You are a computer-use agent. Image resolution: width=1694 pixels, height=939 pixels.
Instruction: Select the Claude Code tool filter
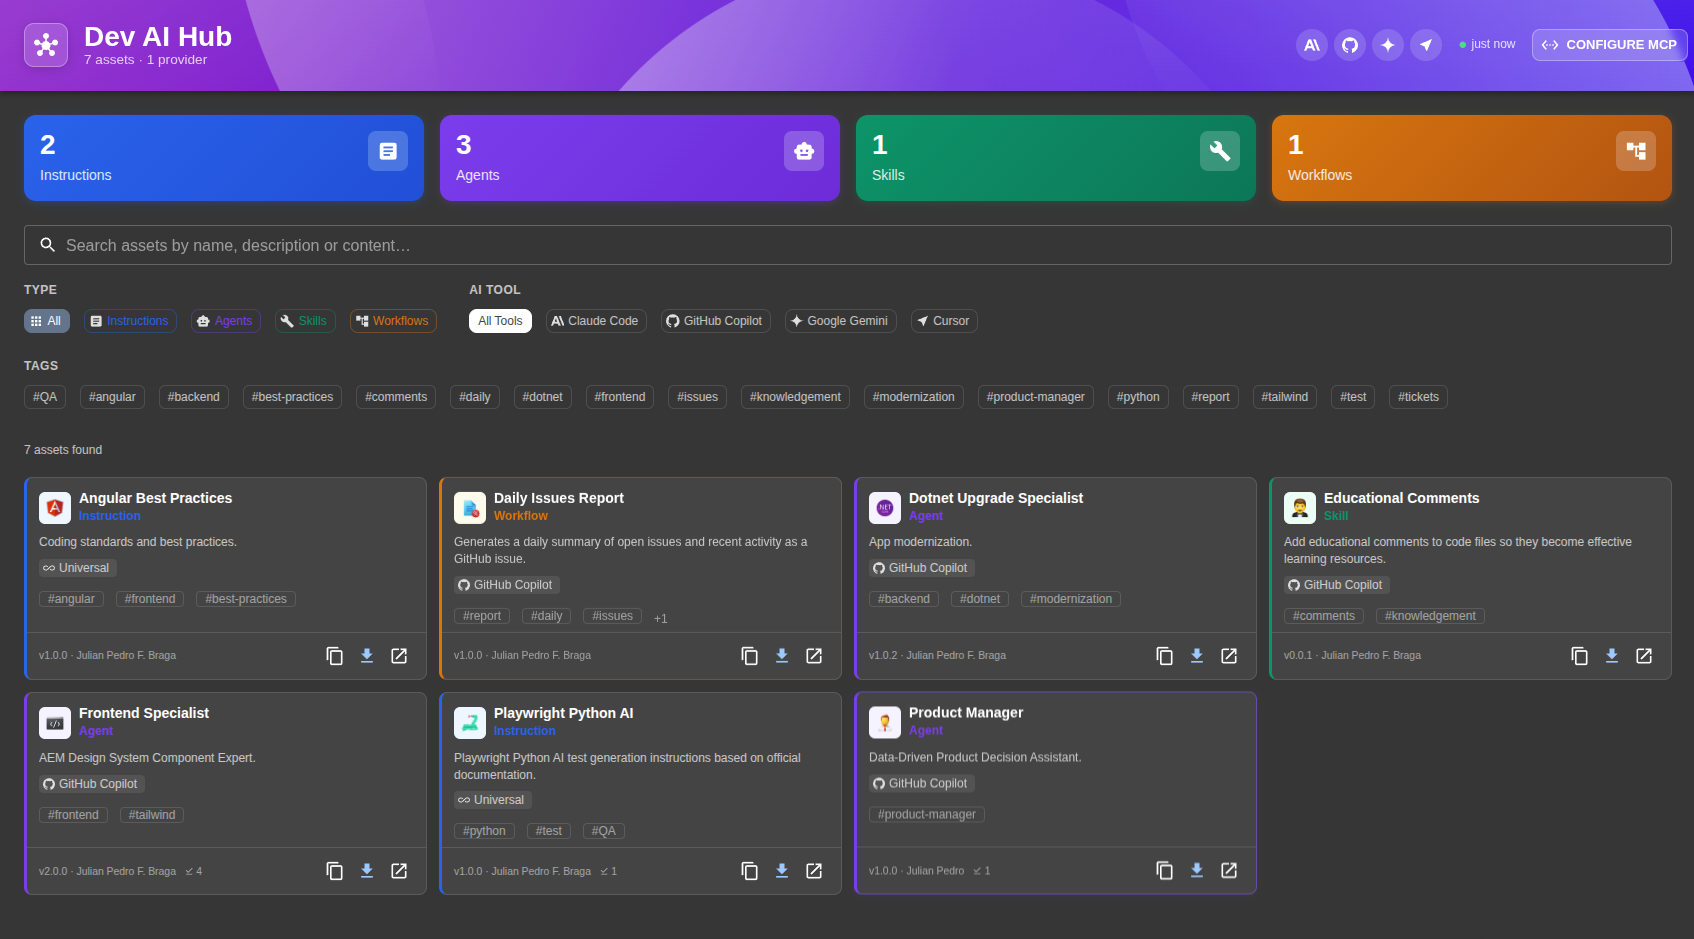click(595, 321)
